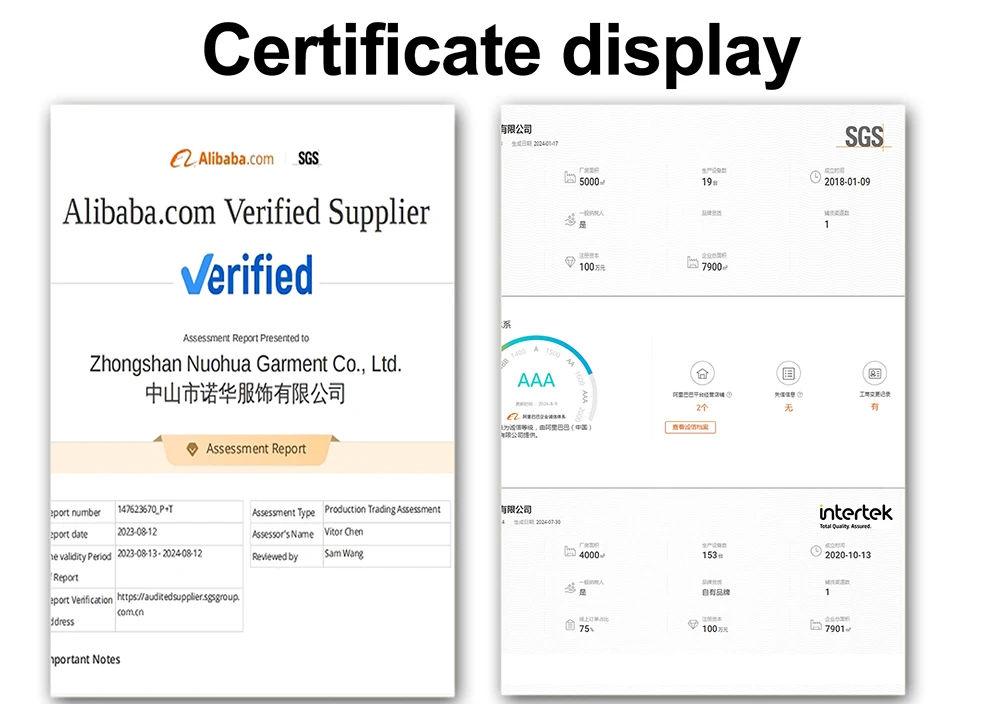This screenshot has height=704, width=1000.
Task: Click the clipboard icon beside 75%
Action: (570, 624)
